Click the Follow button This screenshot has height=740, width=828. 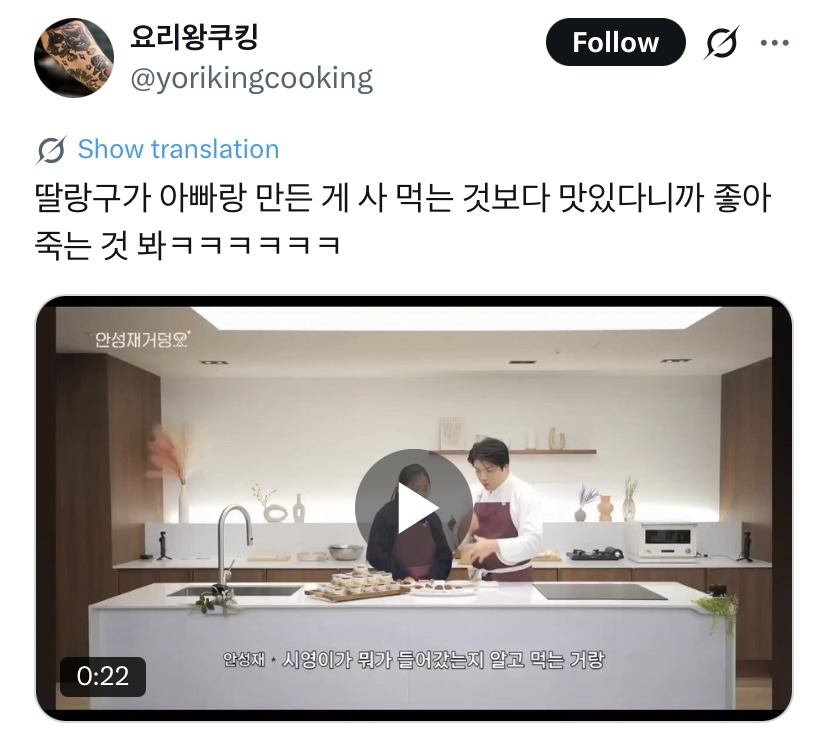pos(615,42)
